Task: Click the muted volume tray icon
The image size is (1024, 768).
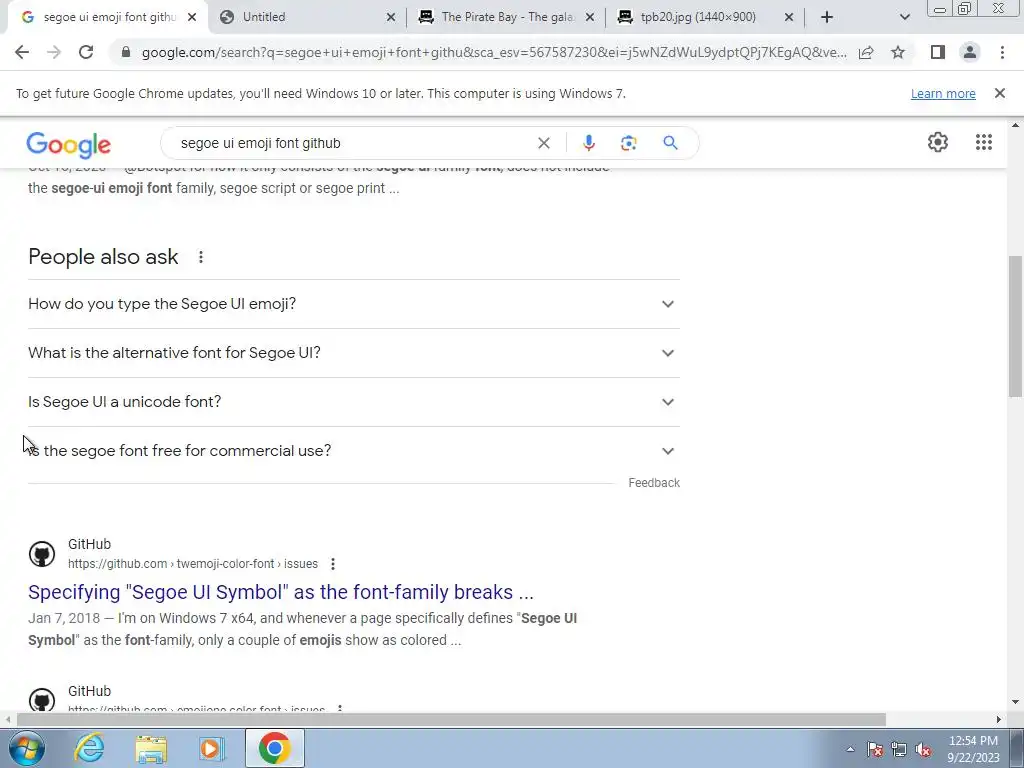Action: (923, 749)
